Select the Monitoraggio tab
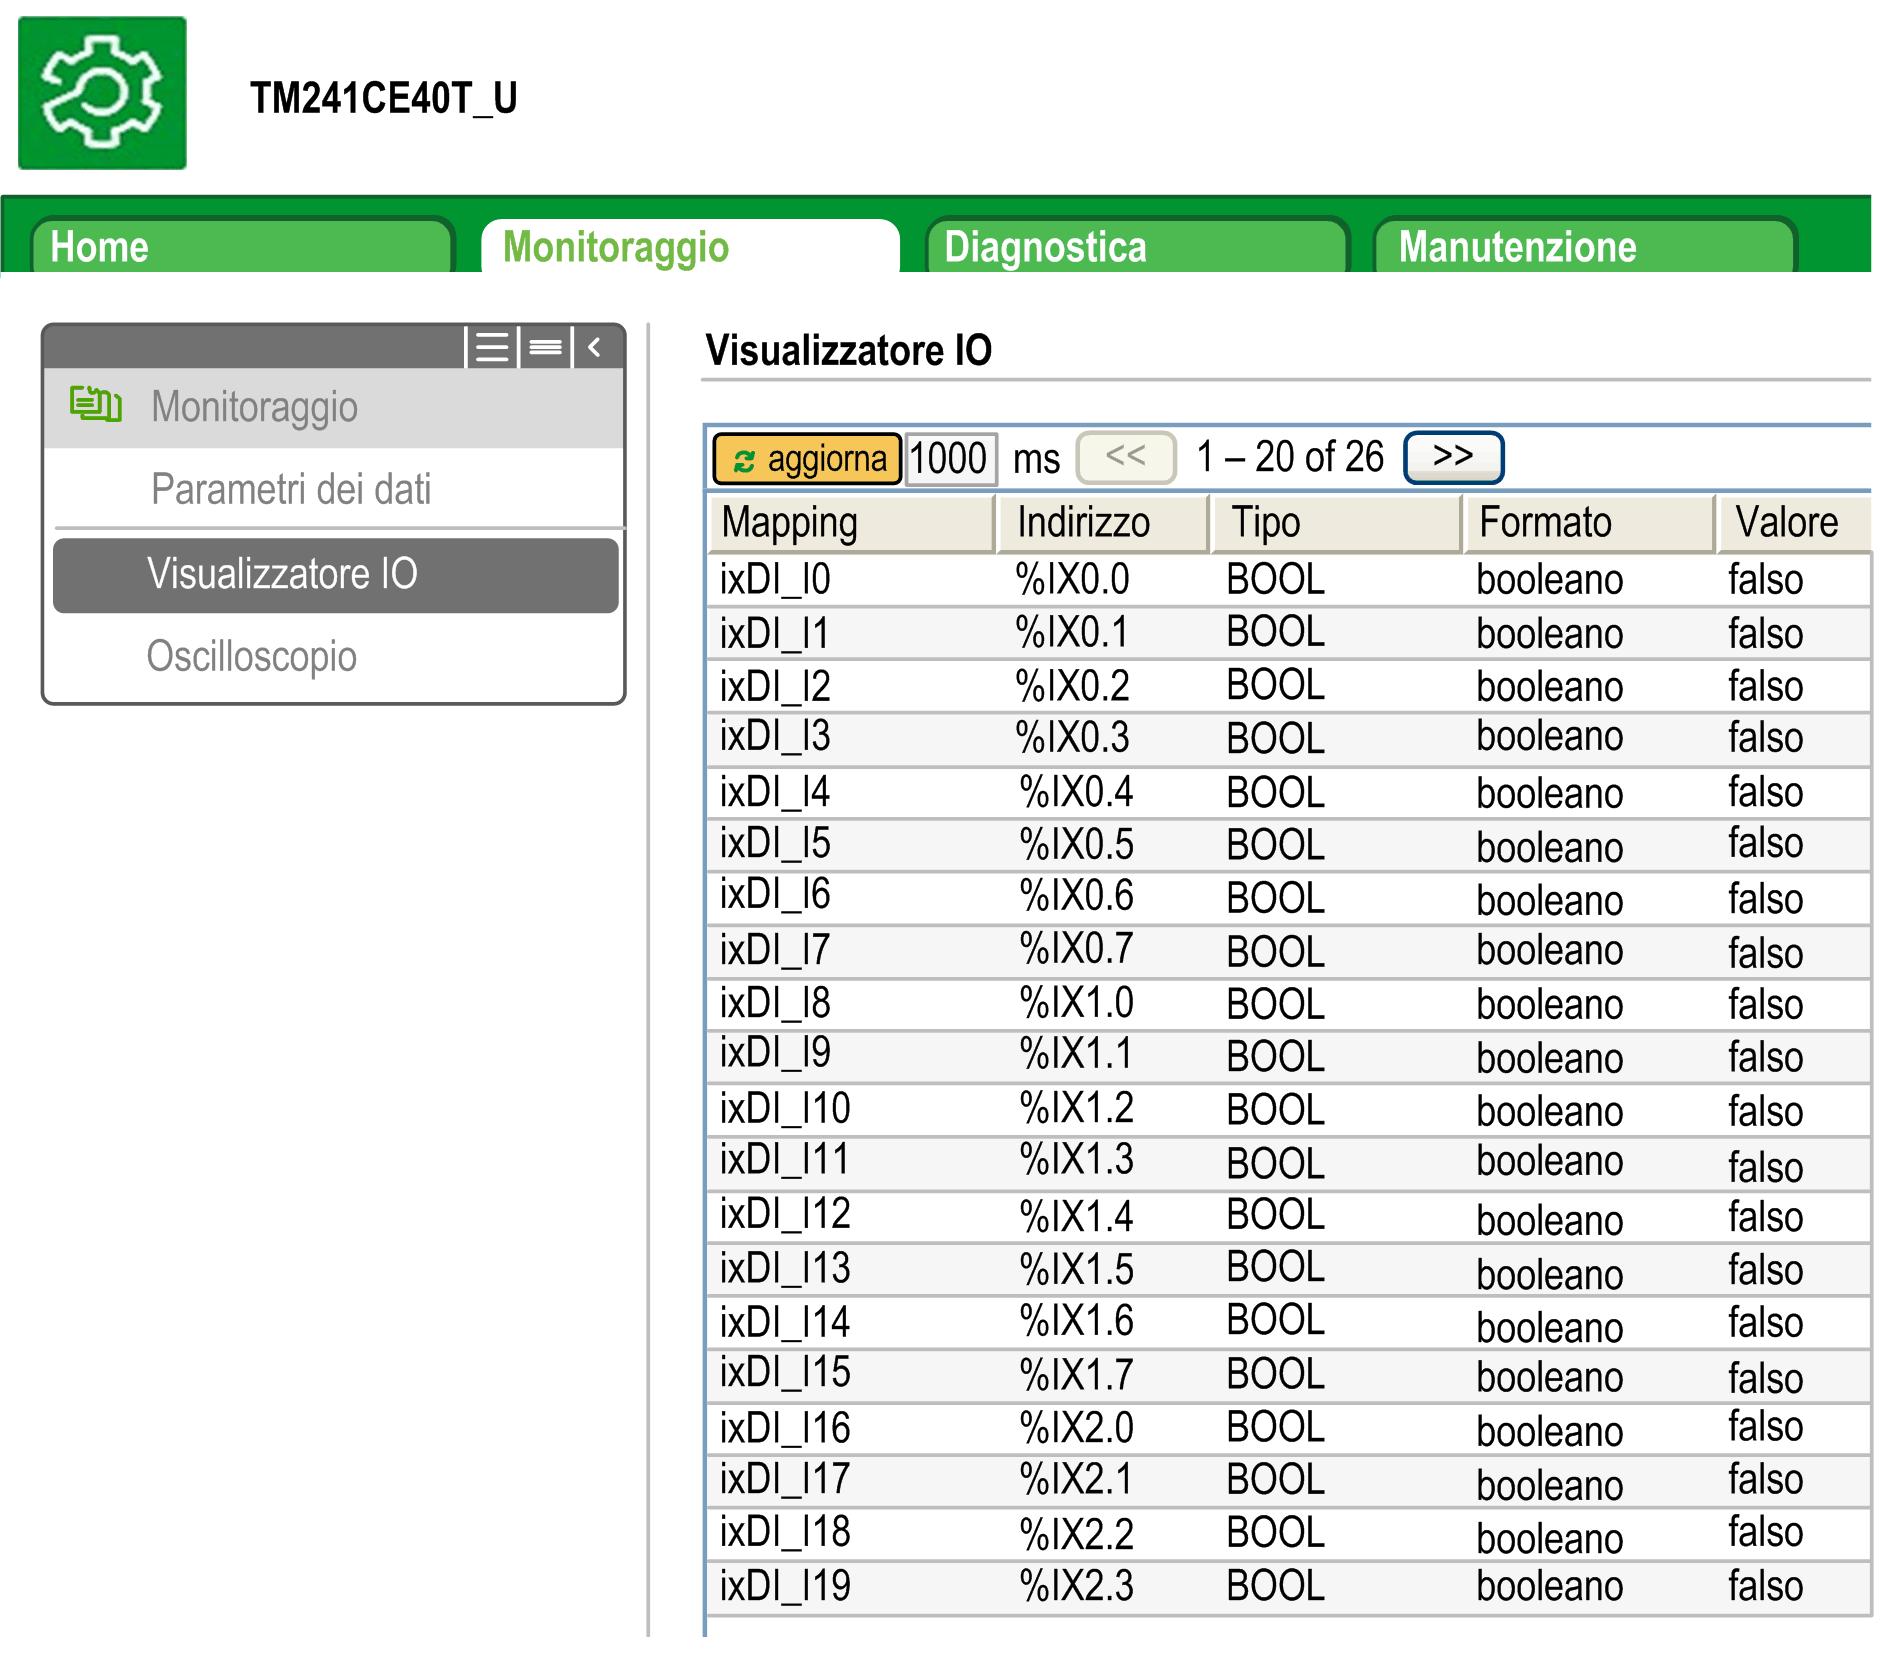Screen dimensions: 1898x1664 (689, 247)
